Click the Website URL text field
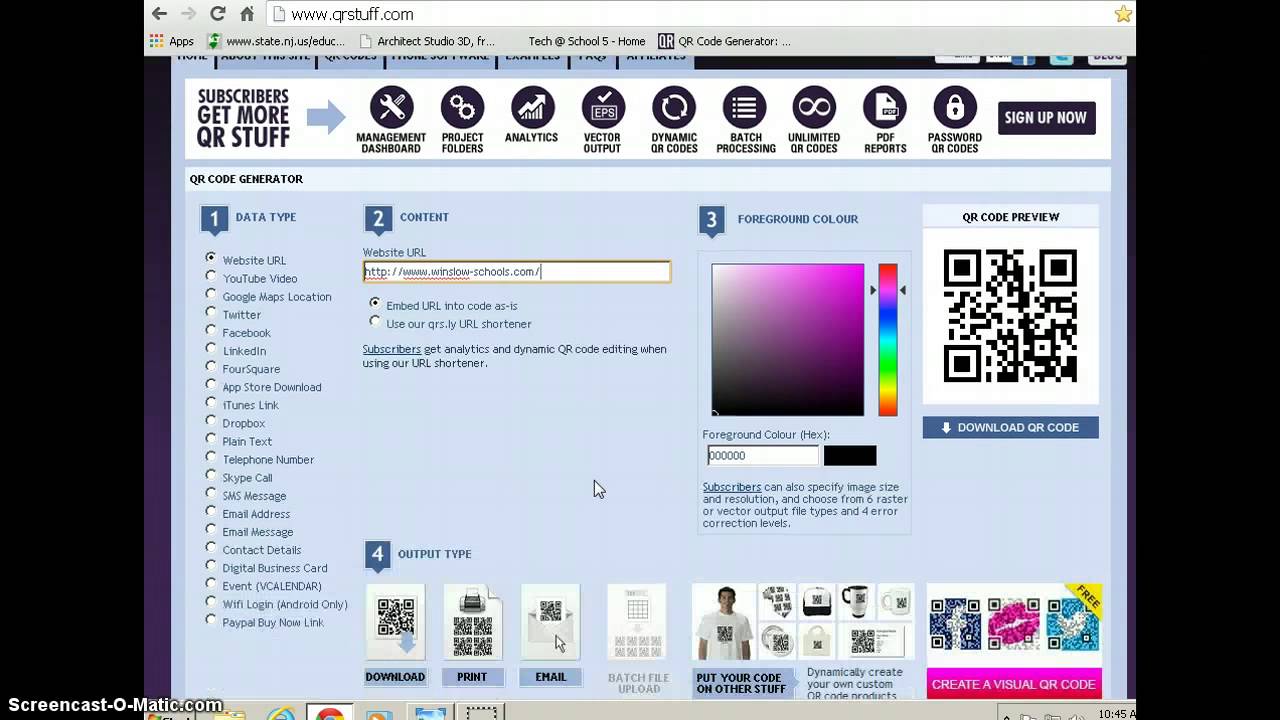1280x720 pixels. 516,272
